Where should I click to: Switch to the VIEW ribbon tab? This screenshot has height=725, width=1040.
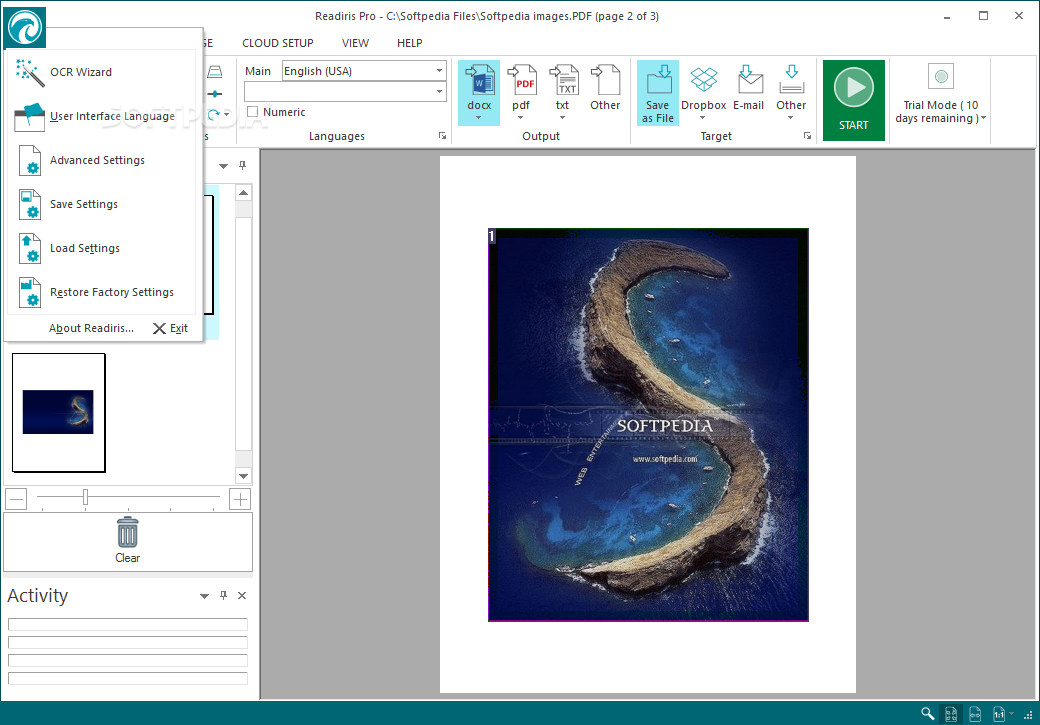pos(355,43)
